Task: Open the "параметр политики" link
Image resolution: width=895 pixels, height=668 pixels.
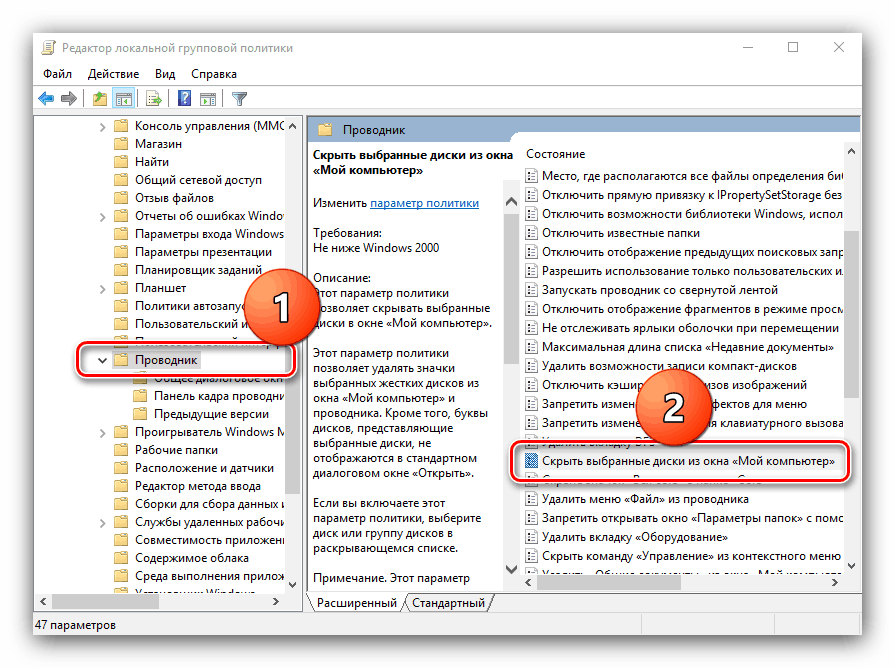Action: (x=425, y=203)
